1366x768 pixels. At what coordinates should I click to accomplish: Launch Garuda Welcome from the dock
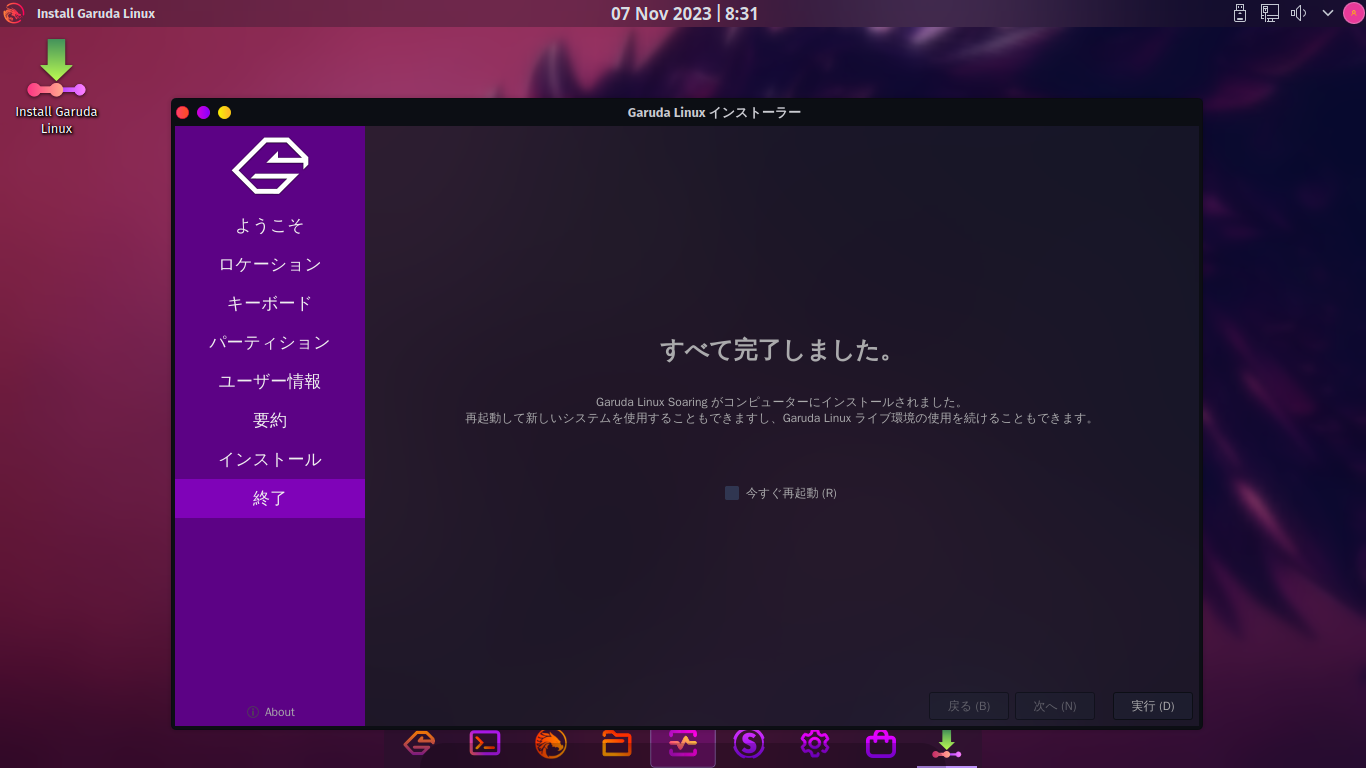419,743
